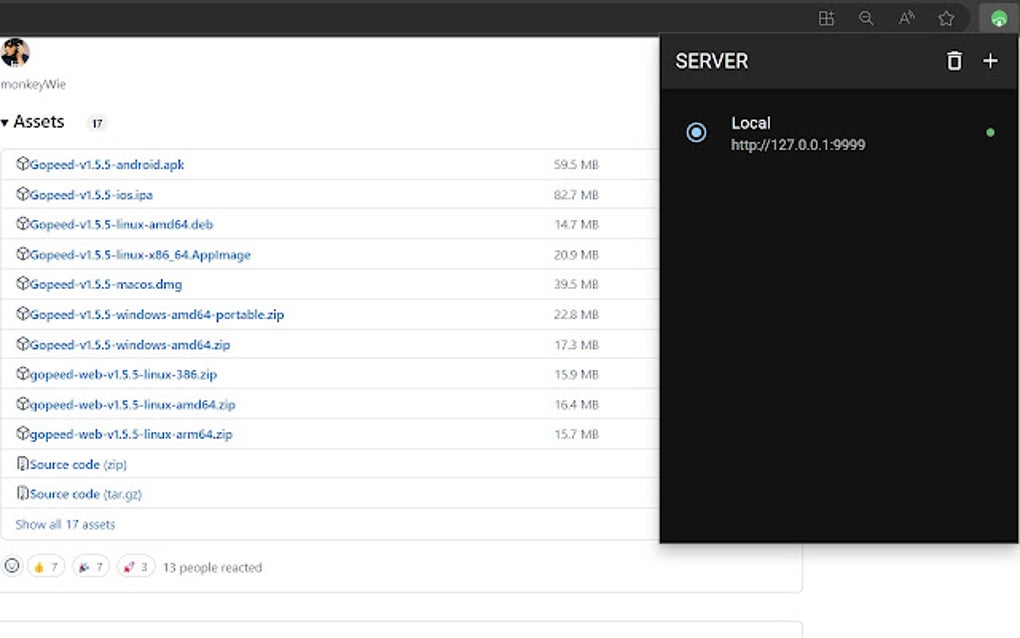Add a new server with plus icon
Screen dimensions: 1020x638
990,61
